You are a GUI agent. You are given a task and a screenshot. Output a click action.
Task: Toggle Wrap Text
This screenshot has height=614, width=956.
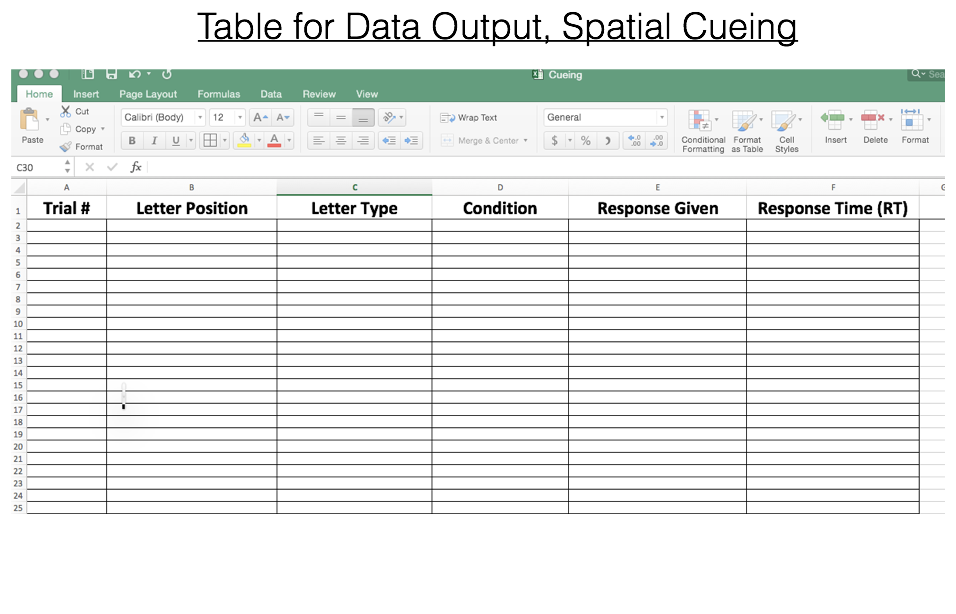(x=468, y=118)
